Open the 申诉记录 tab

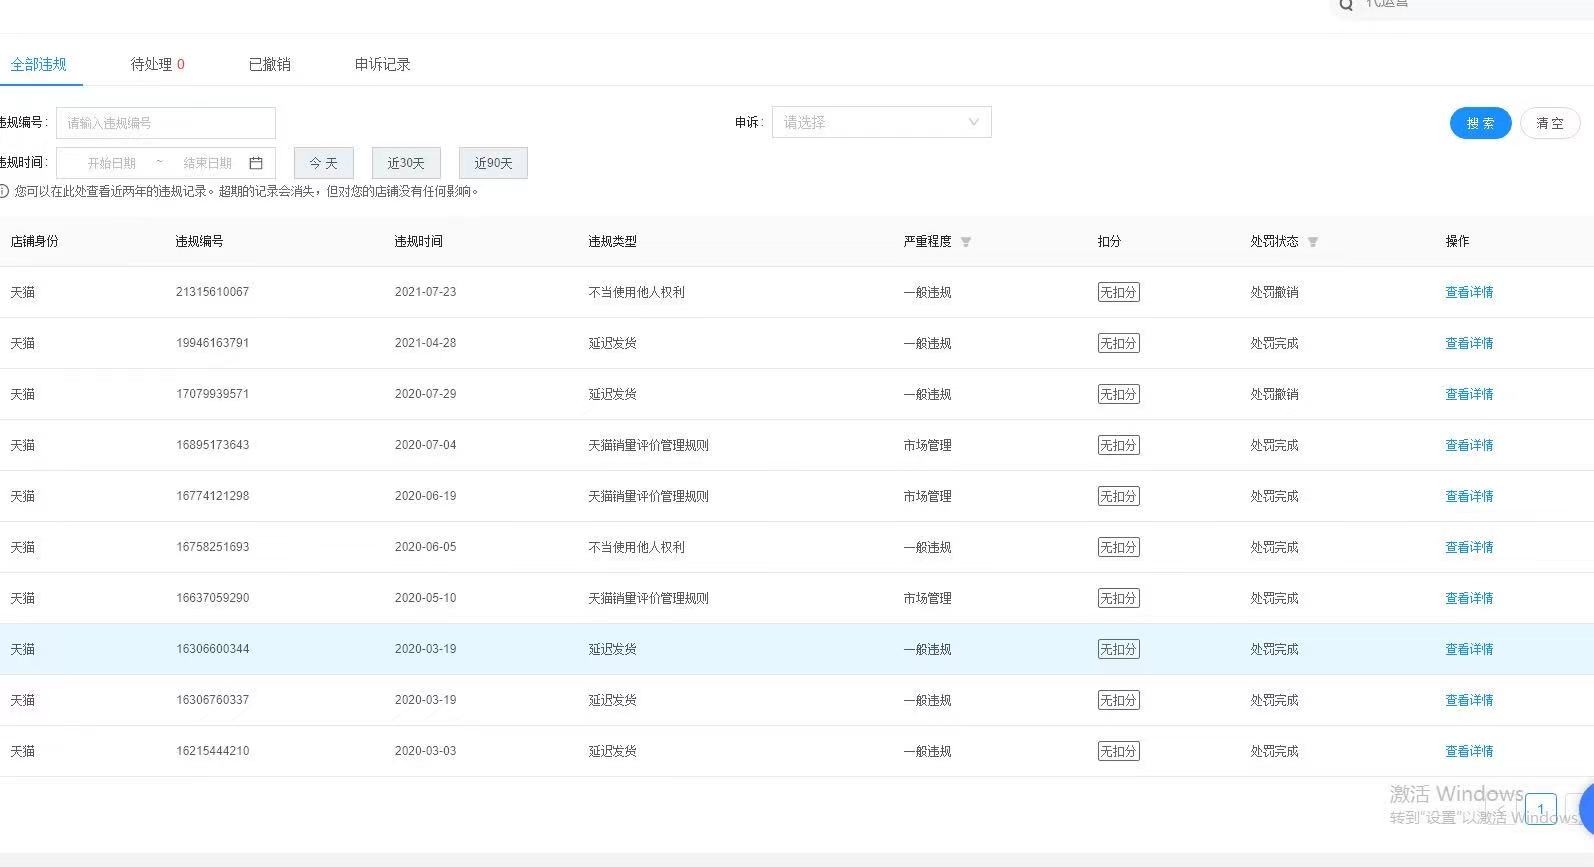click(x=382, y=64)
